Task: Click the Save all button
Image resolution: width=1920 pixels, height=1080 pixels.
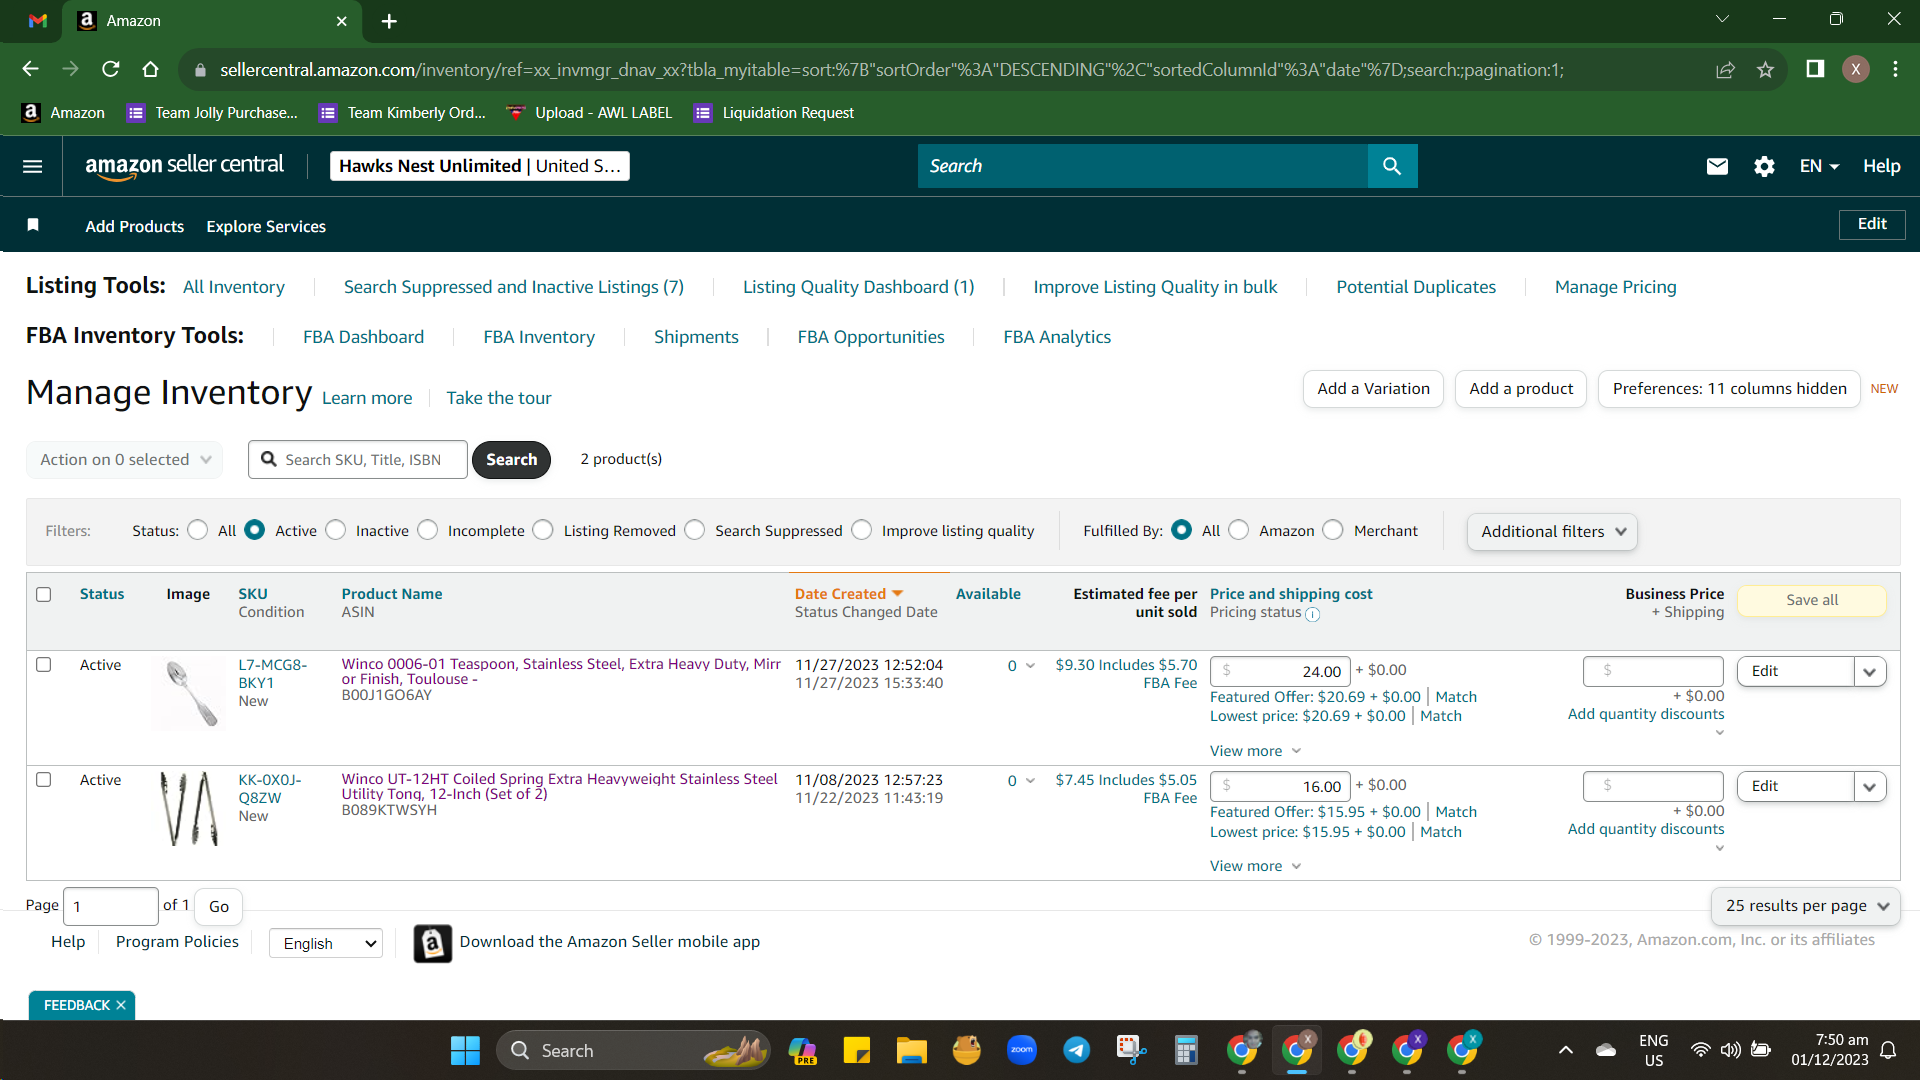Action: pyautogui.click(x=1812, y=600)
